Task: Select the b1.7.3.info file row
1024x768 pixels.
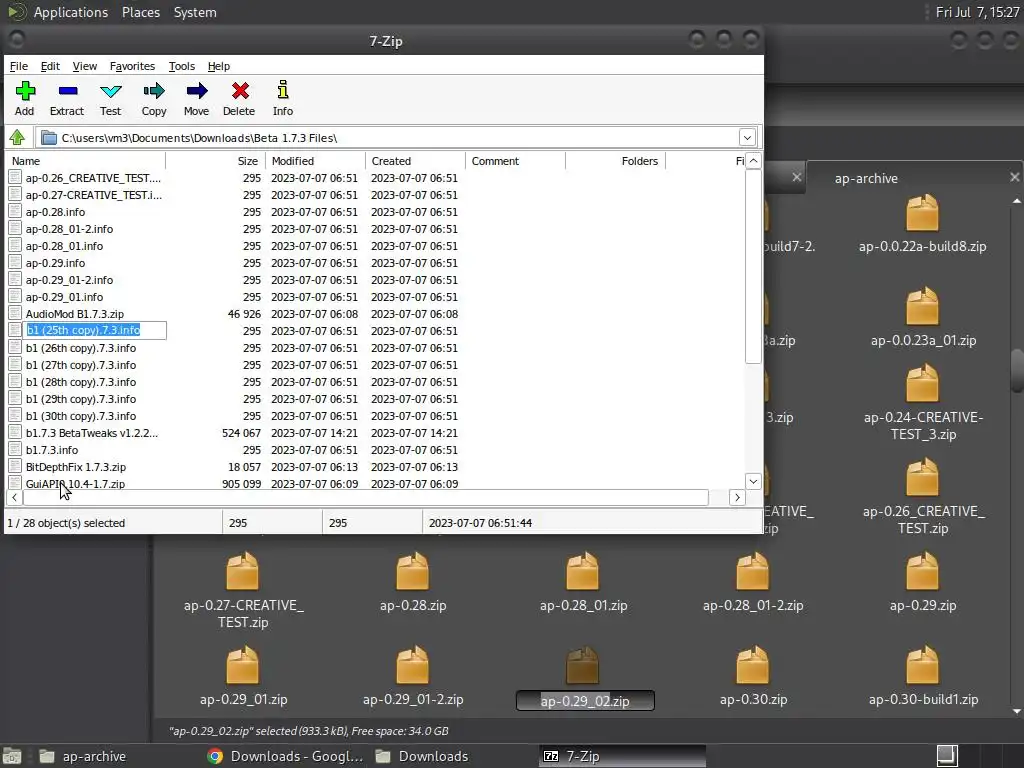Action: coord(376,450)
